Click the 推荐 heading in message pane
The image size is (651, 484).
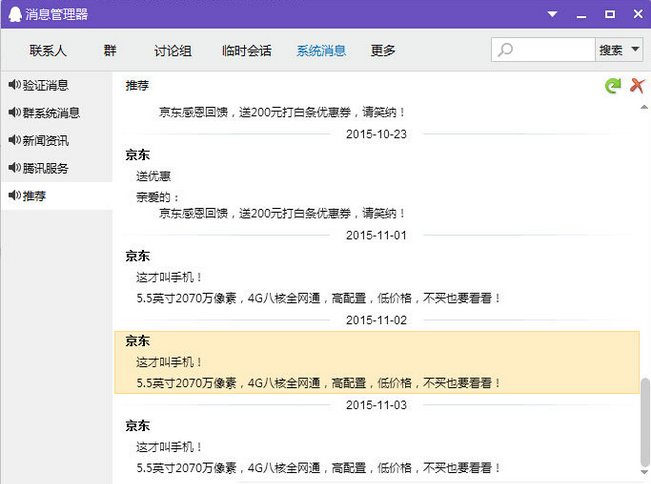pos(137,86)
